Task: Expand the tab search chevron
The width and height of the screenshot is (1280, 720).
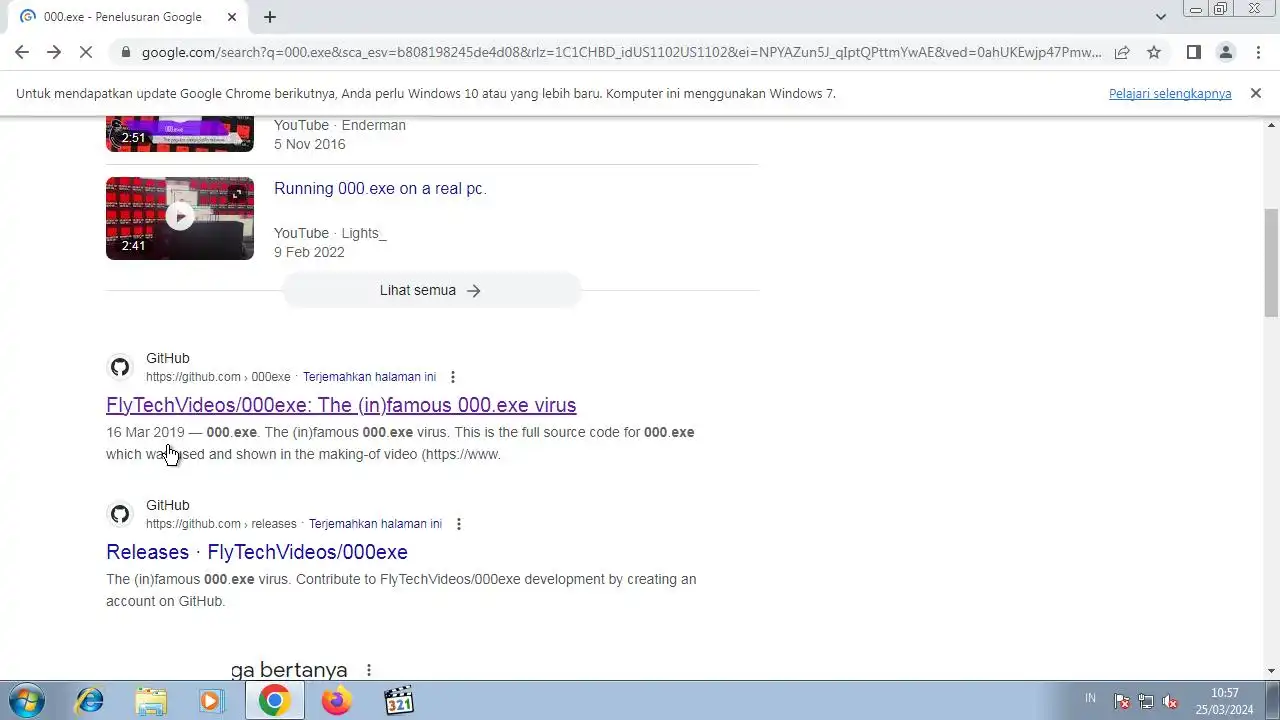Action: tap(1160, 17)
